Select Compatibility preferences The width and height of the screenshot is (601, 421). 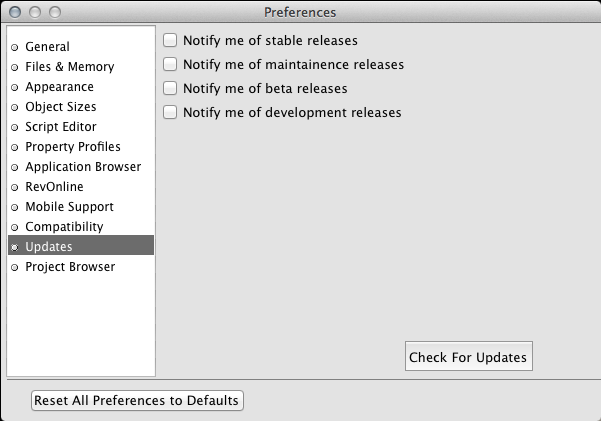point(64,227)
